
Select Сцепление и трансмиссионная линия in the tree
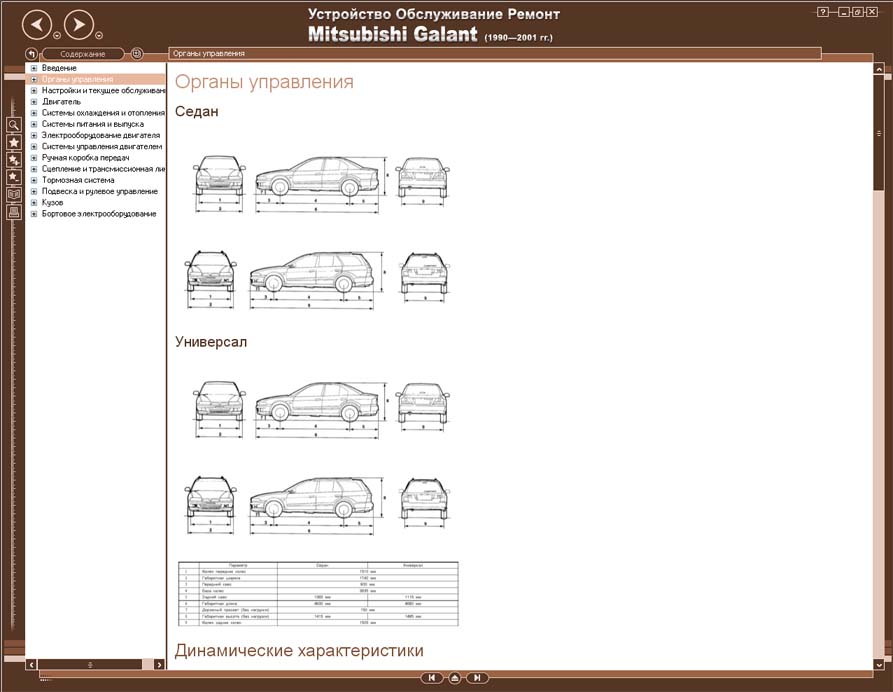coord(103,169)
